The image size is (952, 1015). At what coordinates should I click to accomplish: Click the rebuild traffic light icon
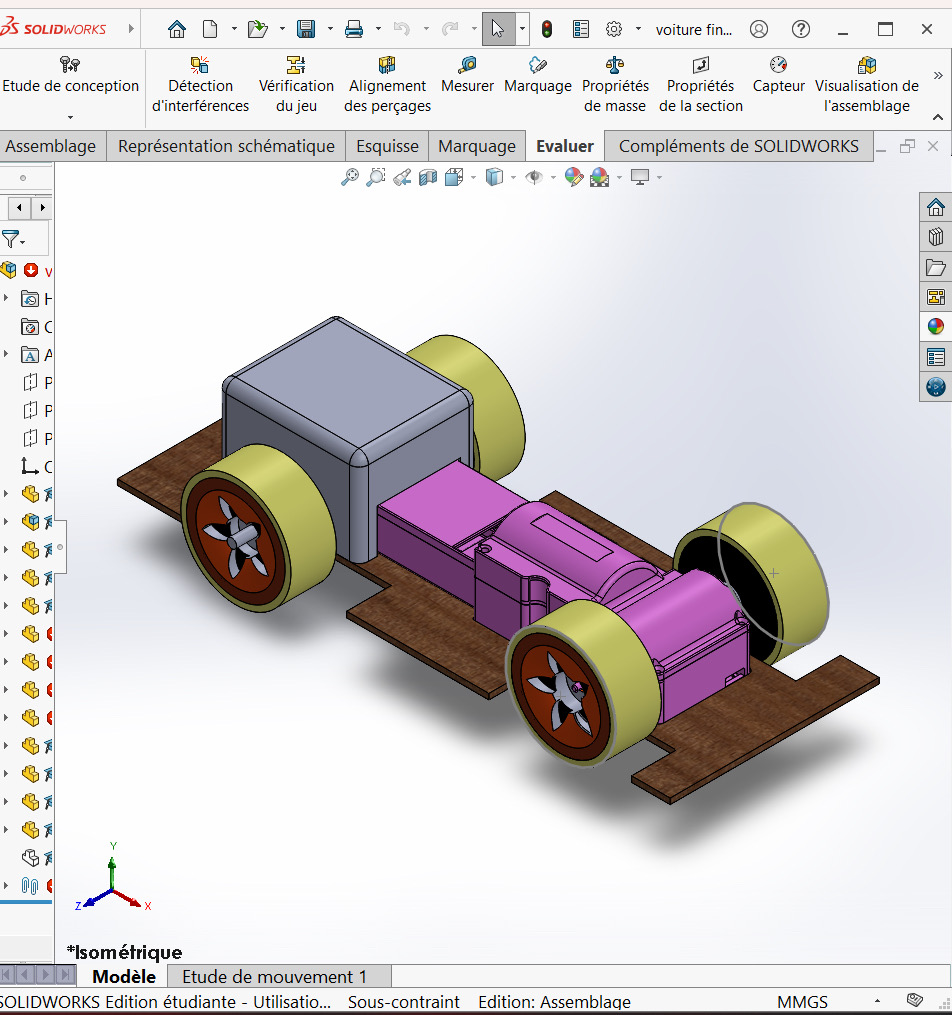pyautogui.click(x=547, y=29)
